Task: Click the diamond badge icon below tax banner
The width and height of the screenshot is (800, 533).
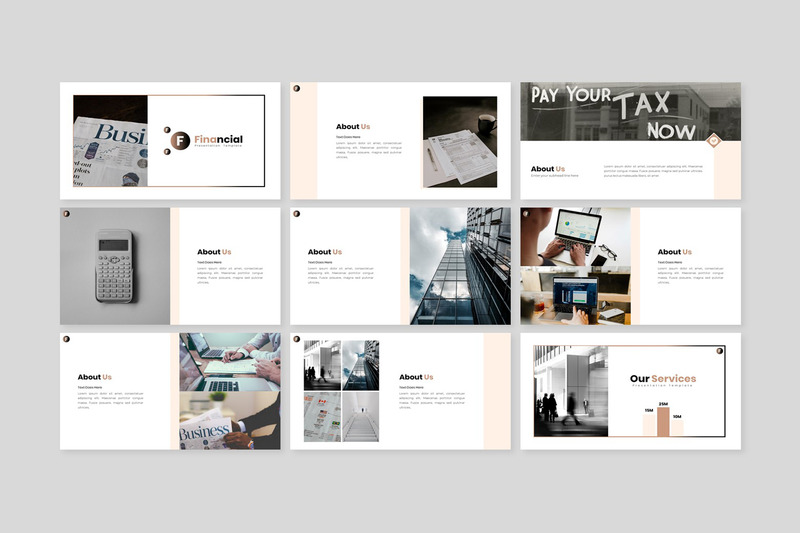Action: coord(714,140)
